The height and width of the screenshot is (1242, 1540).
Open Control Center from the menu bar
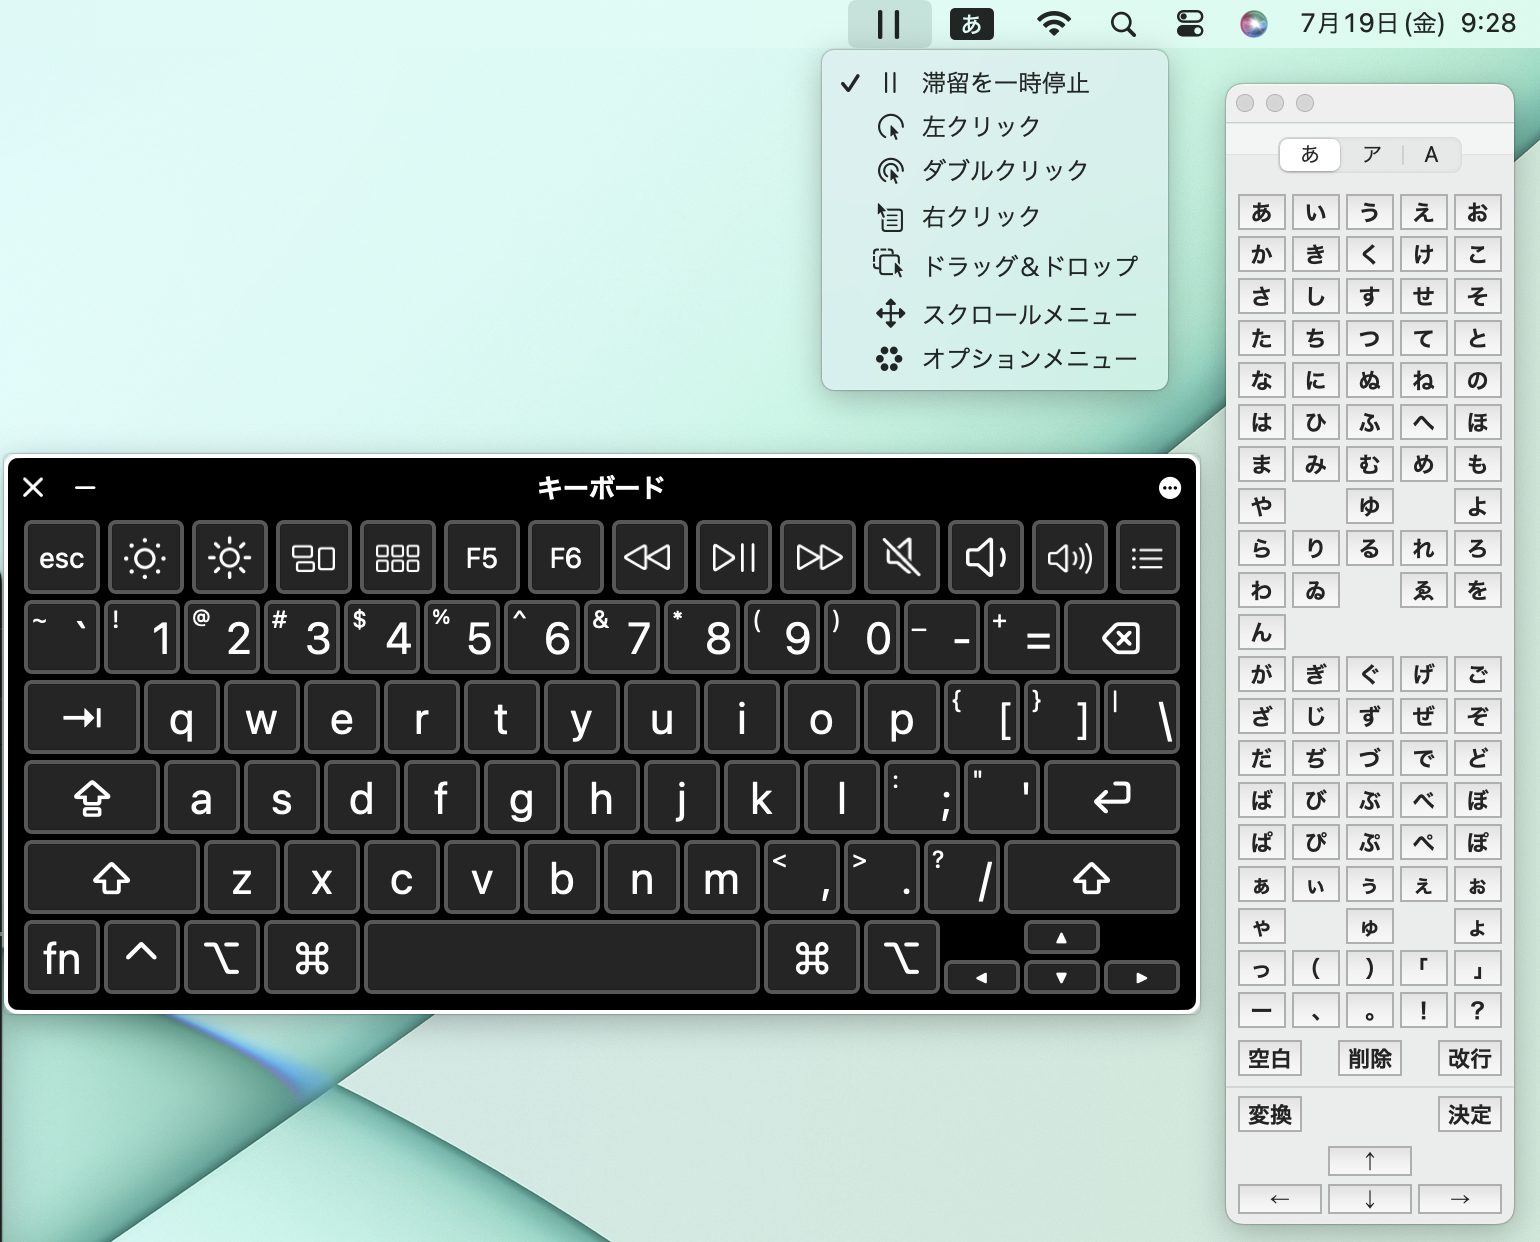(1190, 24)
